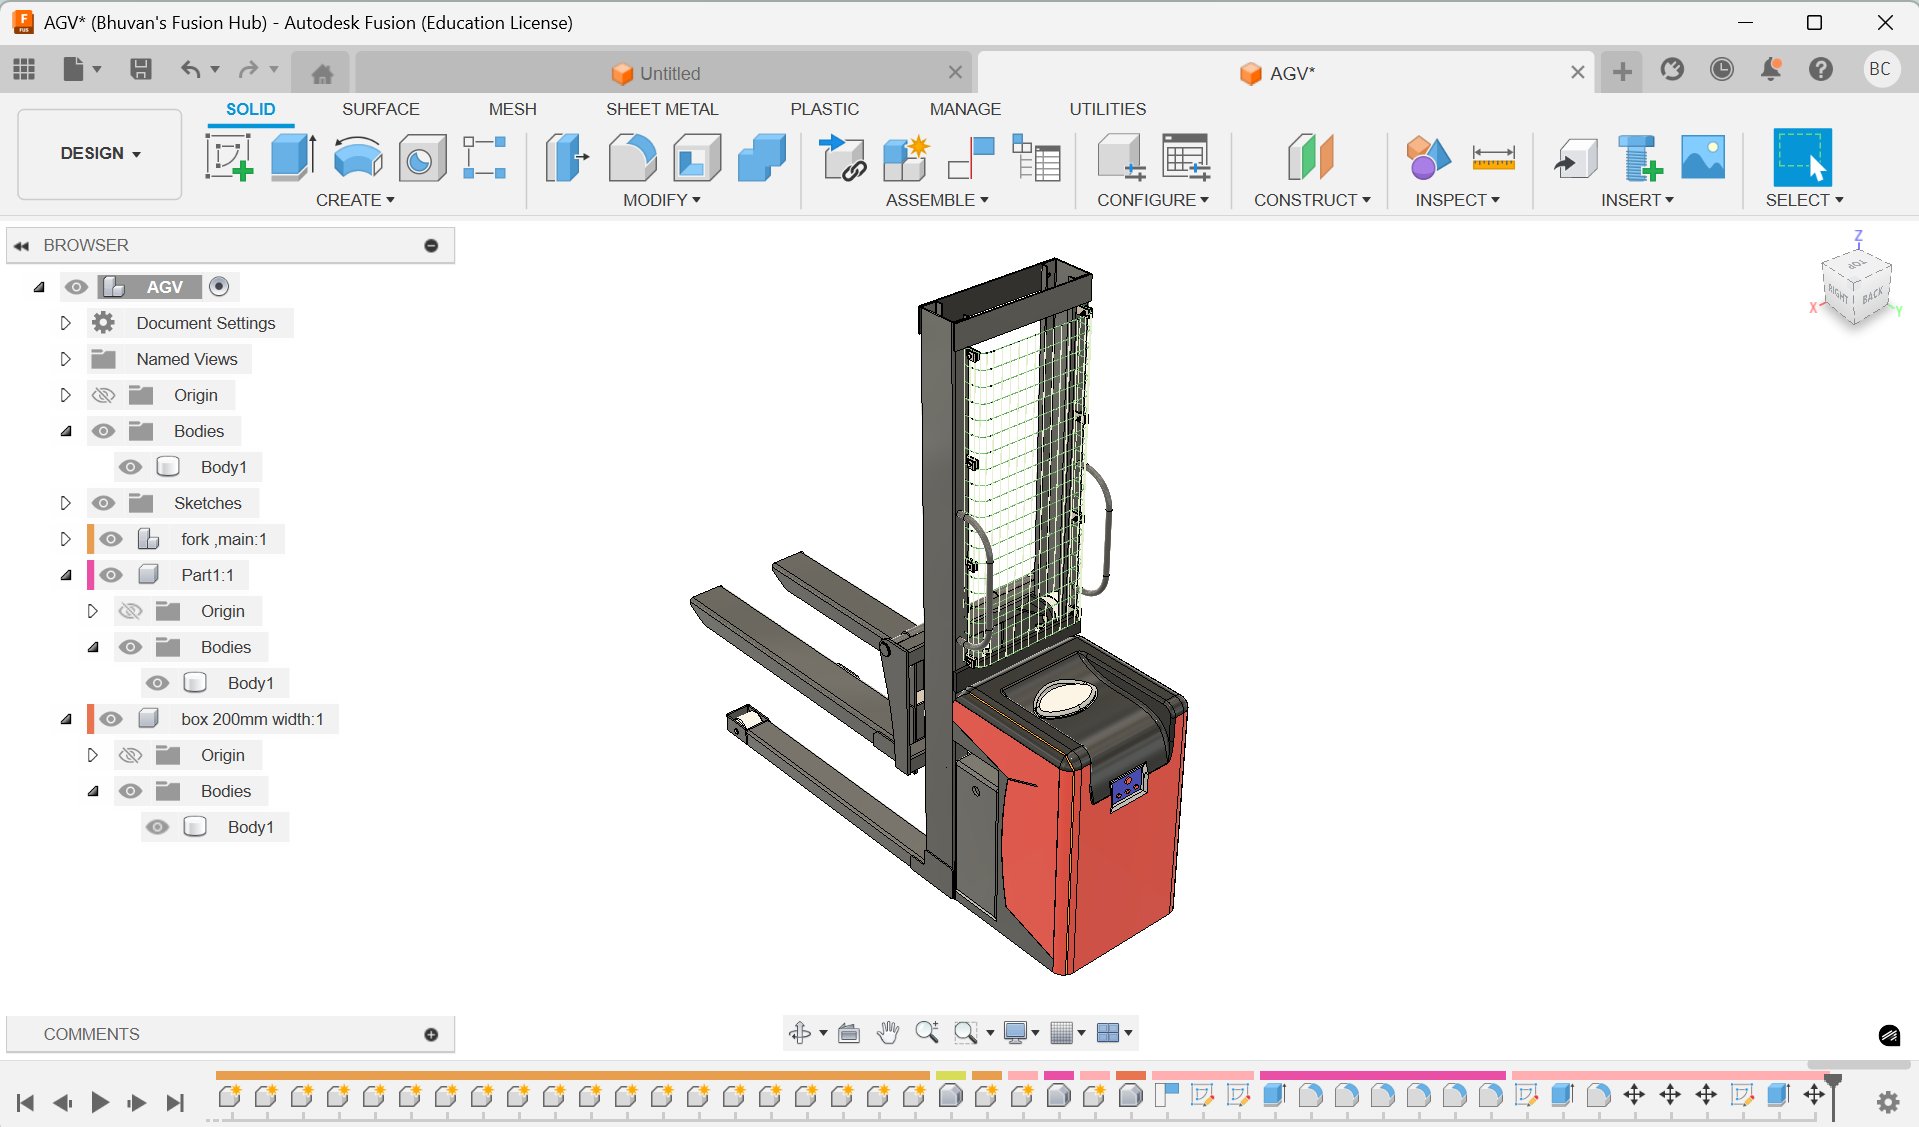
Task: Click the Change Parameters table icon
Action: 1186,158
